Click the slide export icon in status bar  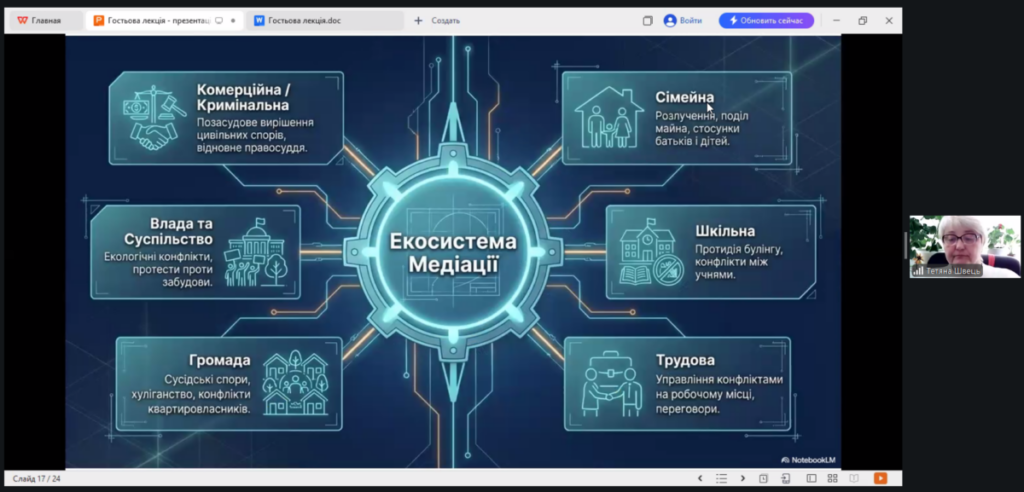786,478
